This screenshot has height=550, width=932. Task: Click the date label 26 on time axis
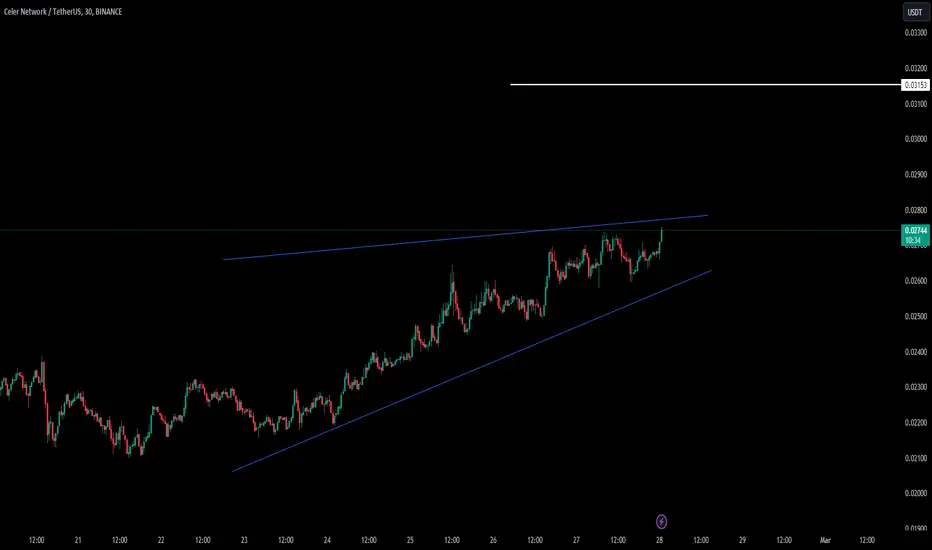pyautogui.click(x=493, y=540)
